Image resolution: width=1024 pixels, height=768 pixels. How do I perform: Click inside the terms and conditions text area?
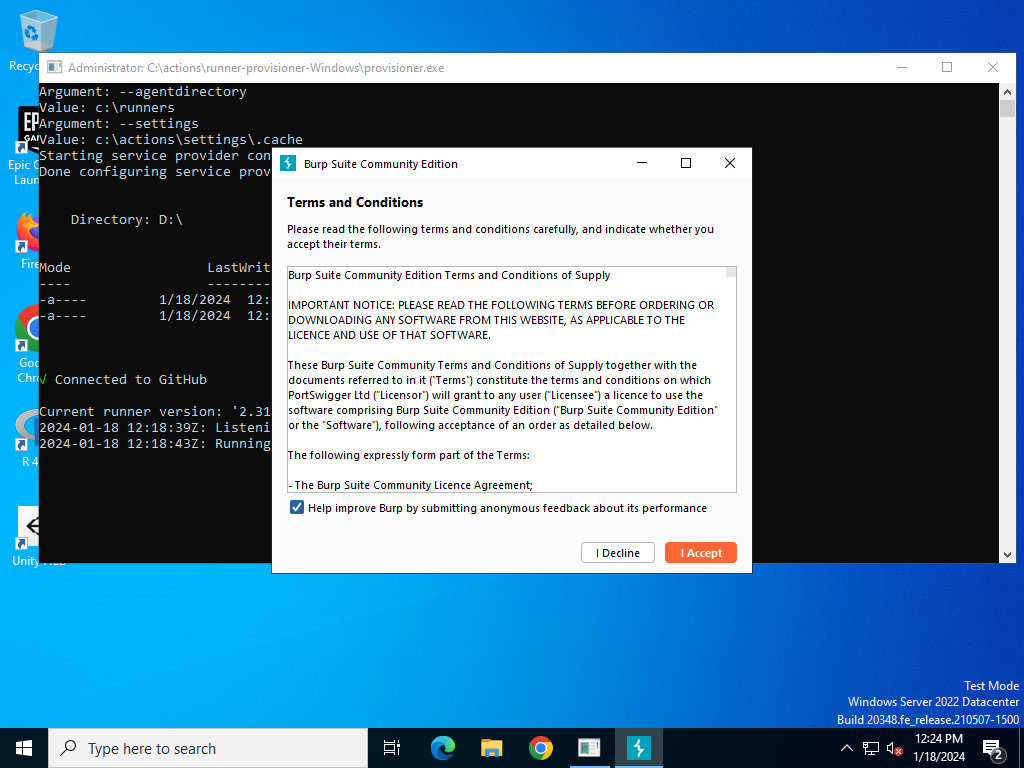pos(507,379)
